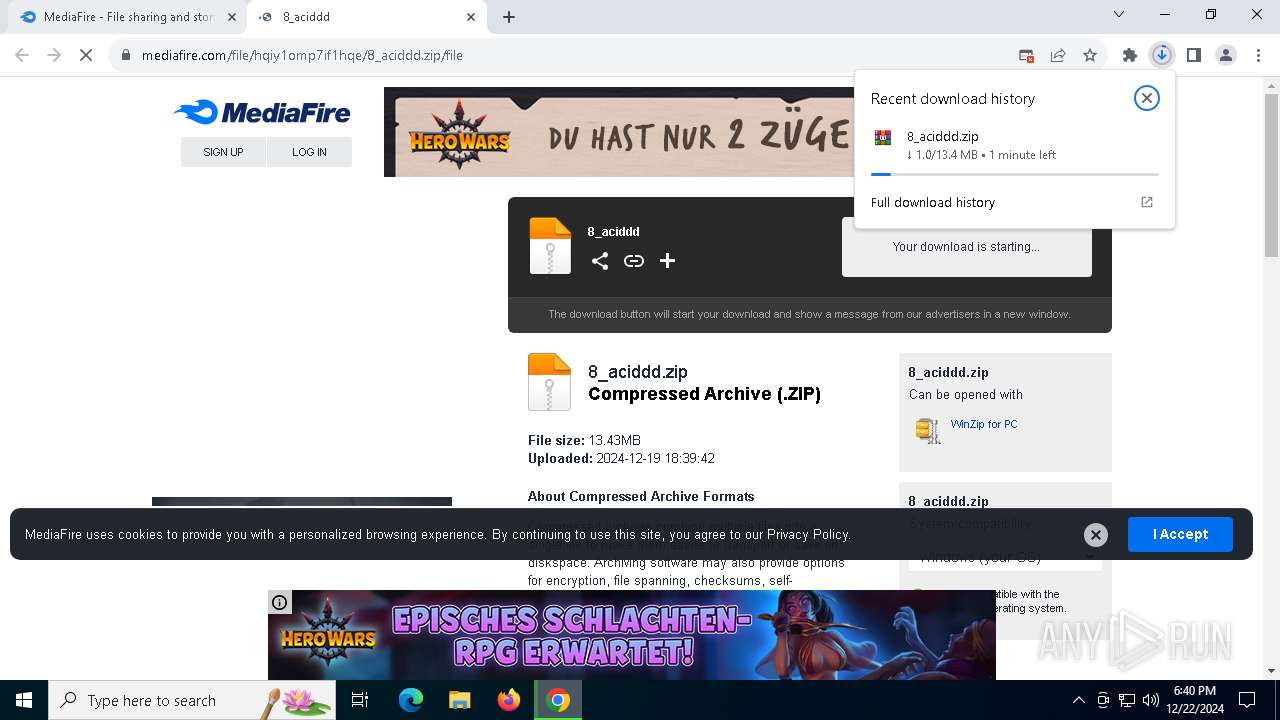This screenshot has width=1280, height=720.
Task: Click the WinZip for PC icon
Action: 928,430
